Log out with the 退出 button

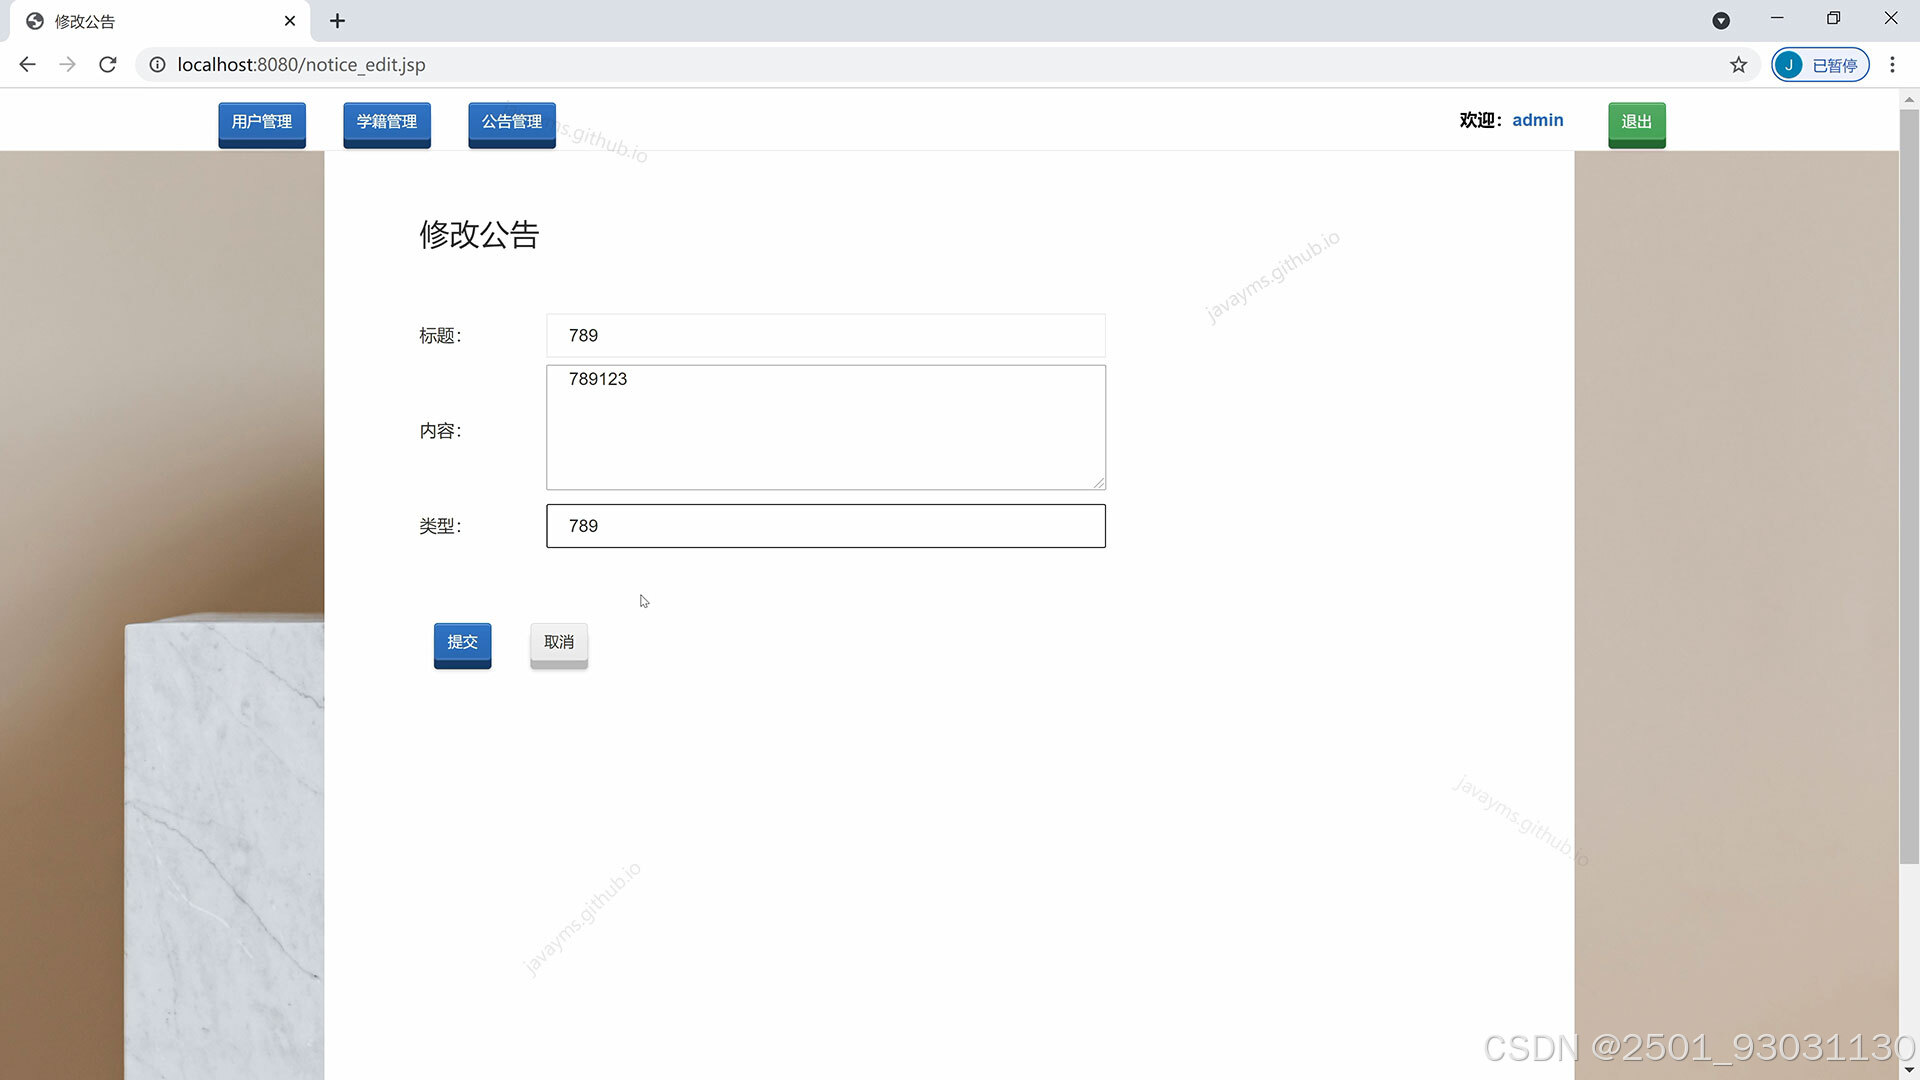point(1637,124)
